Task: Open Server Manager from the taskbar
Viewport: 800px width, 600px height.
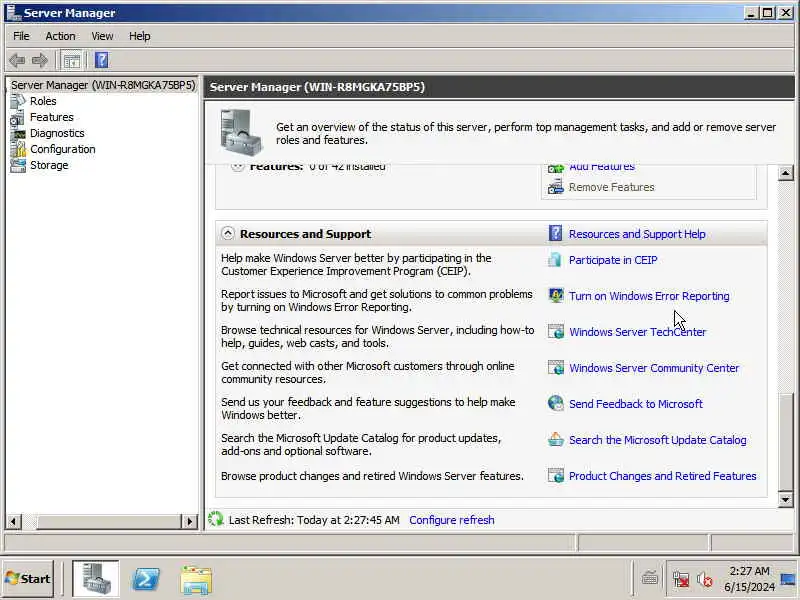Action: pos(95,579)
